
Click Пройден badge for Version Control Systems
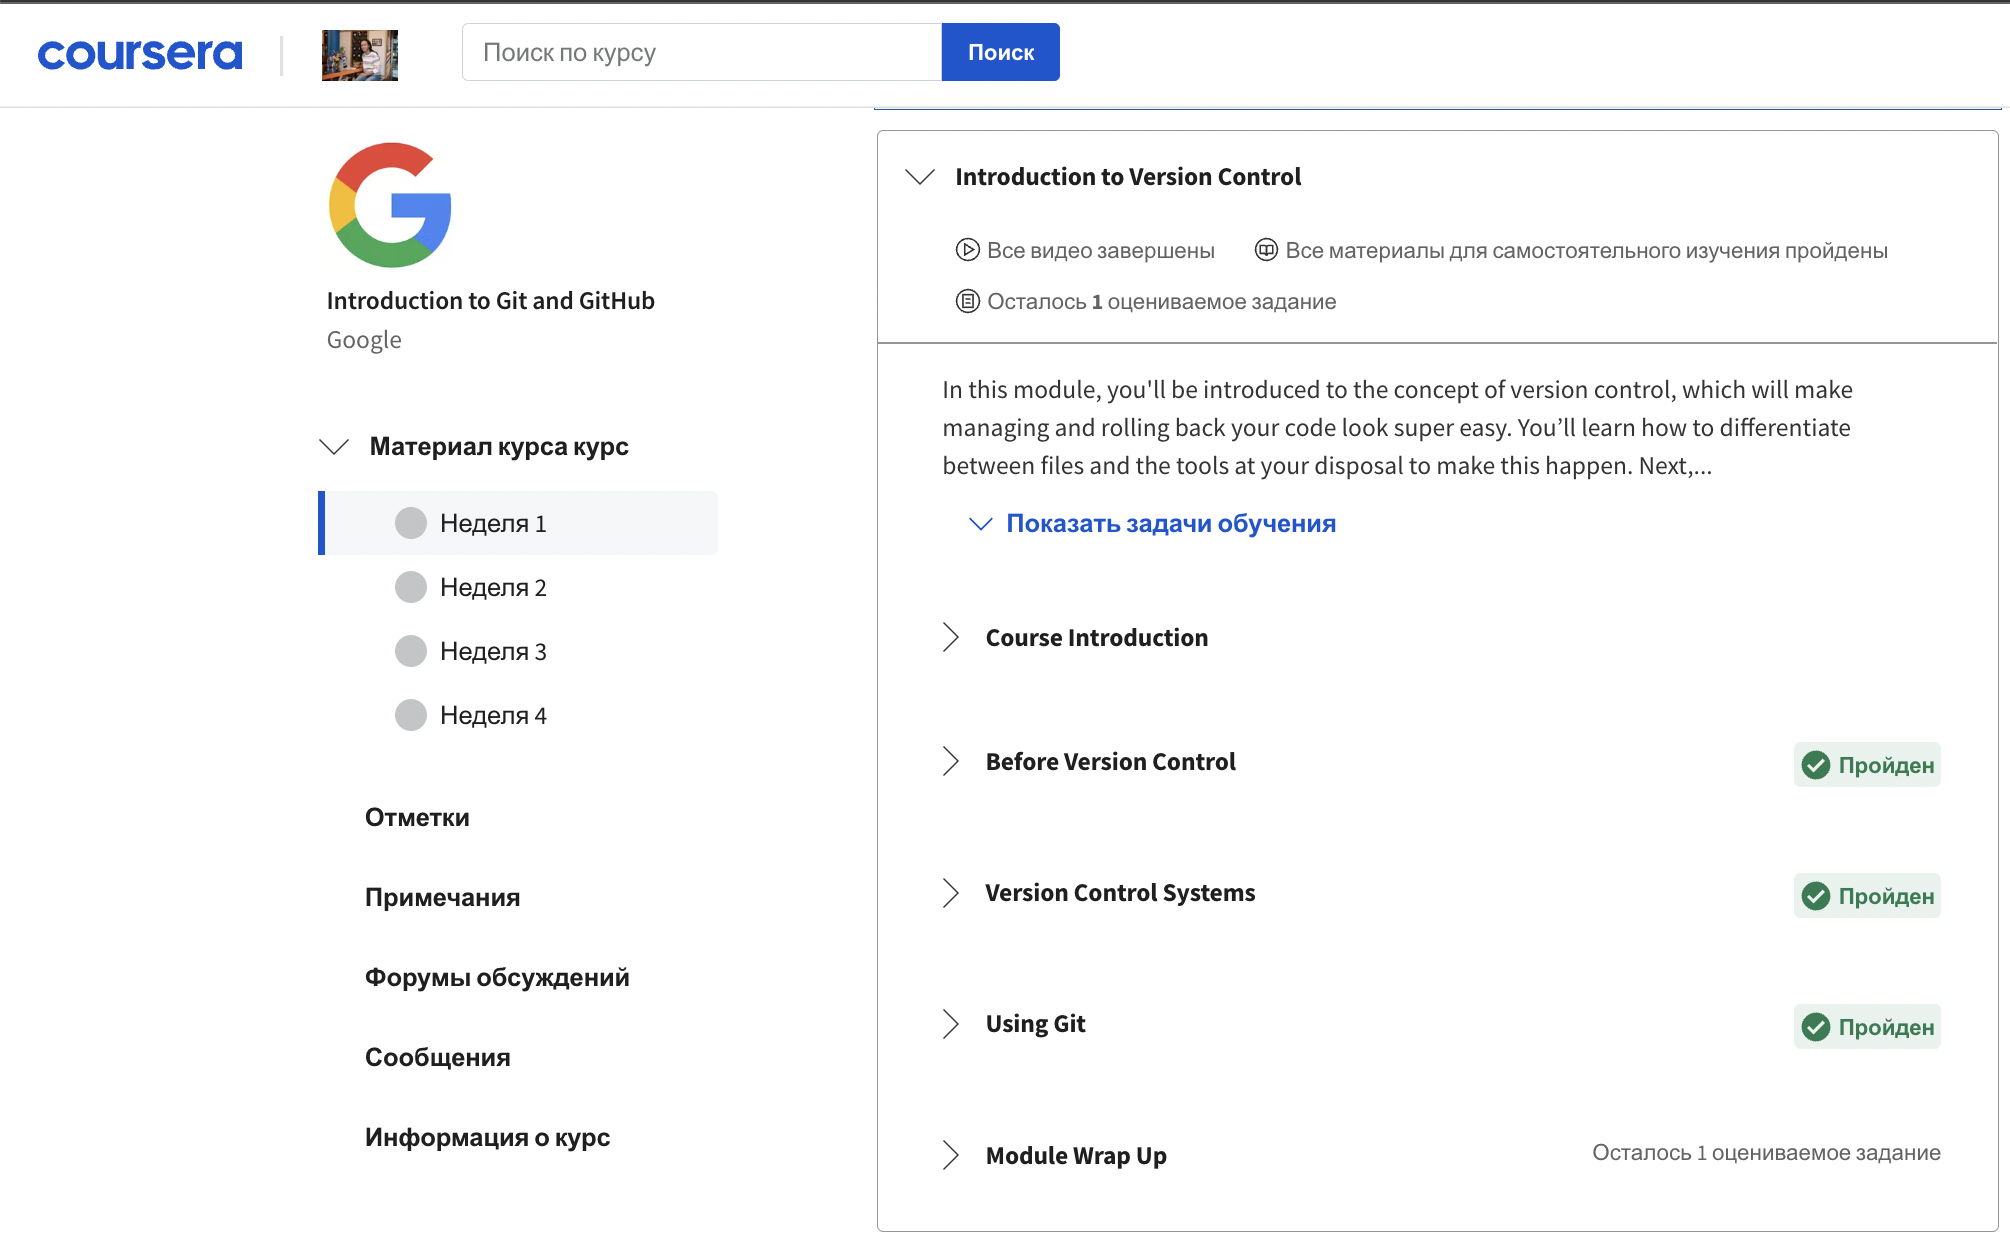[1867, 895]
